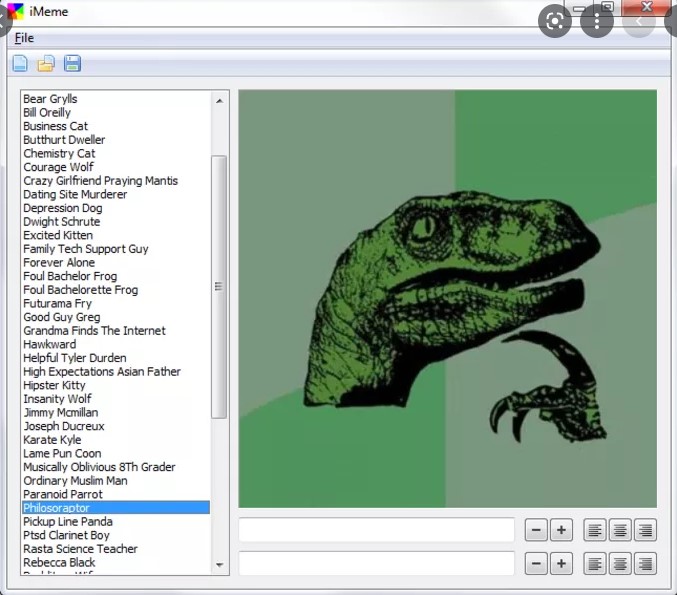Click the meme list scroll up arrow

coord(219,101)
